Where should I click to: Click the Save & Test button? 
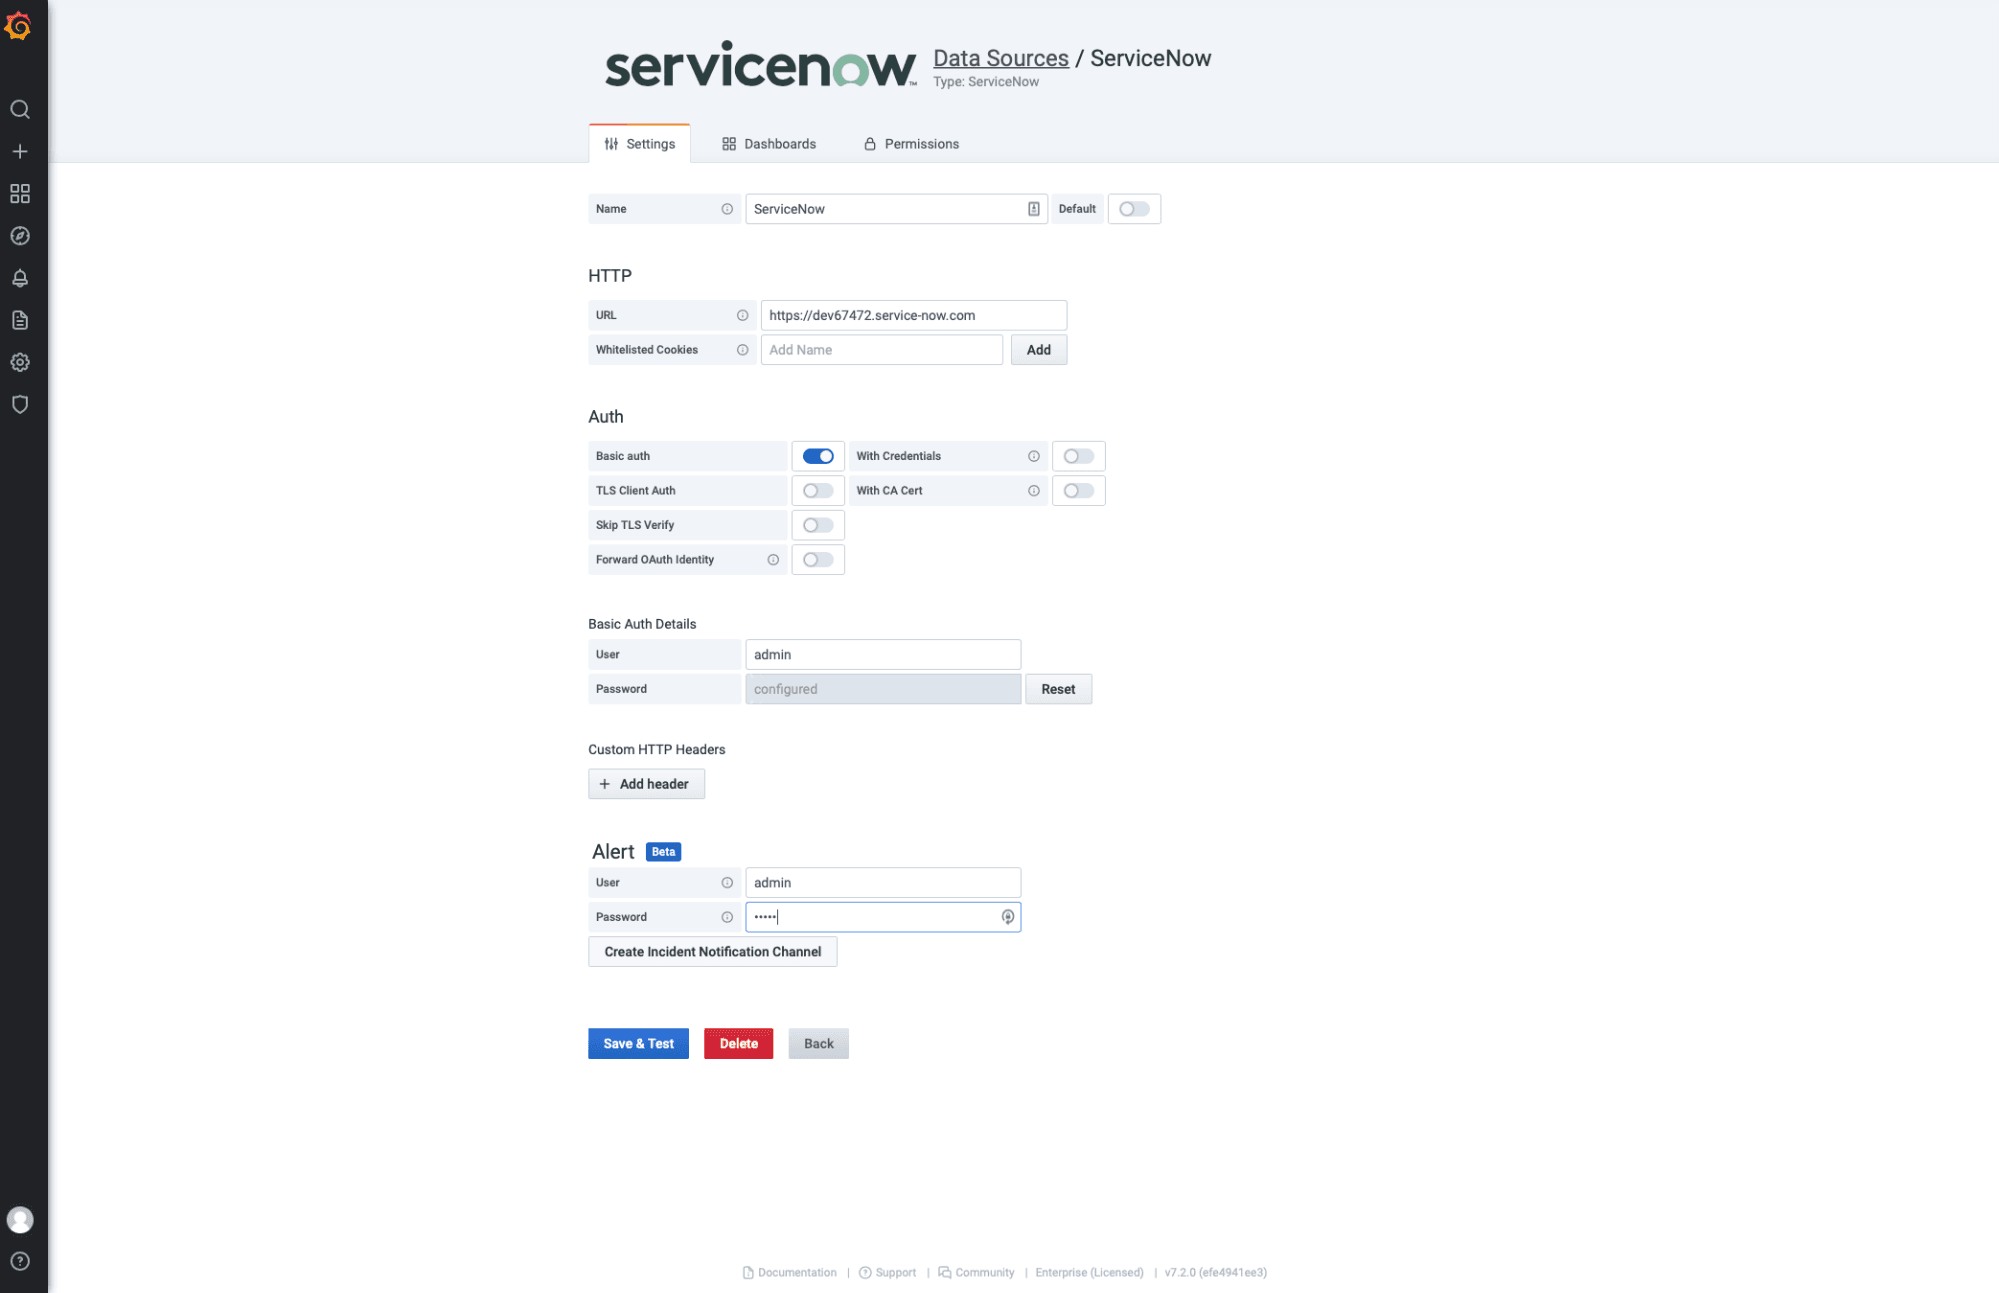pyautogui.click(x=638, y=1043)
